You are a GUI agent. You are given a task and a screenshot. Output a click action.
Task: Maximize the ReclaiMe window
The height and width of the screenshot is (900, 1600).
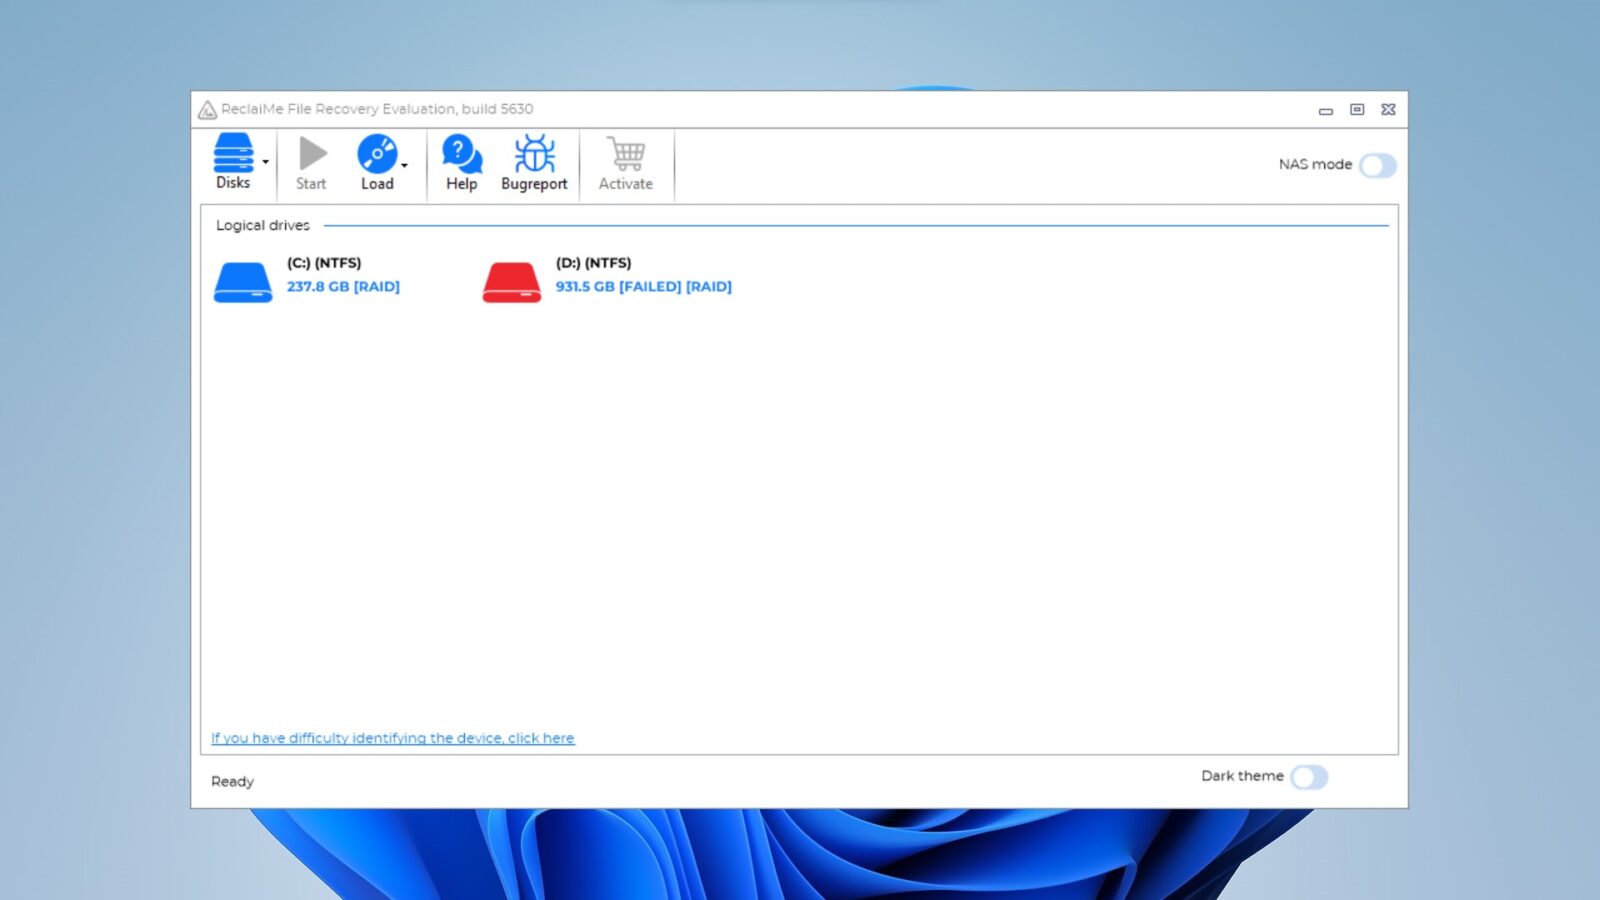pos(1357,110)
